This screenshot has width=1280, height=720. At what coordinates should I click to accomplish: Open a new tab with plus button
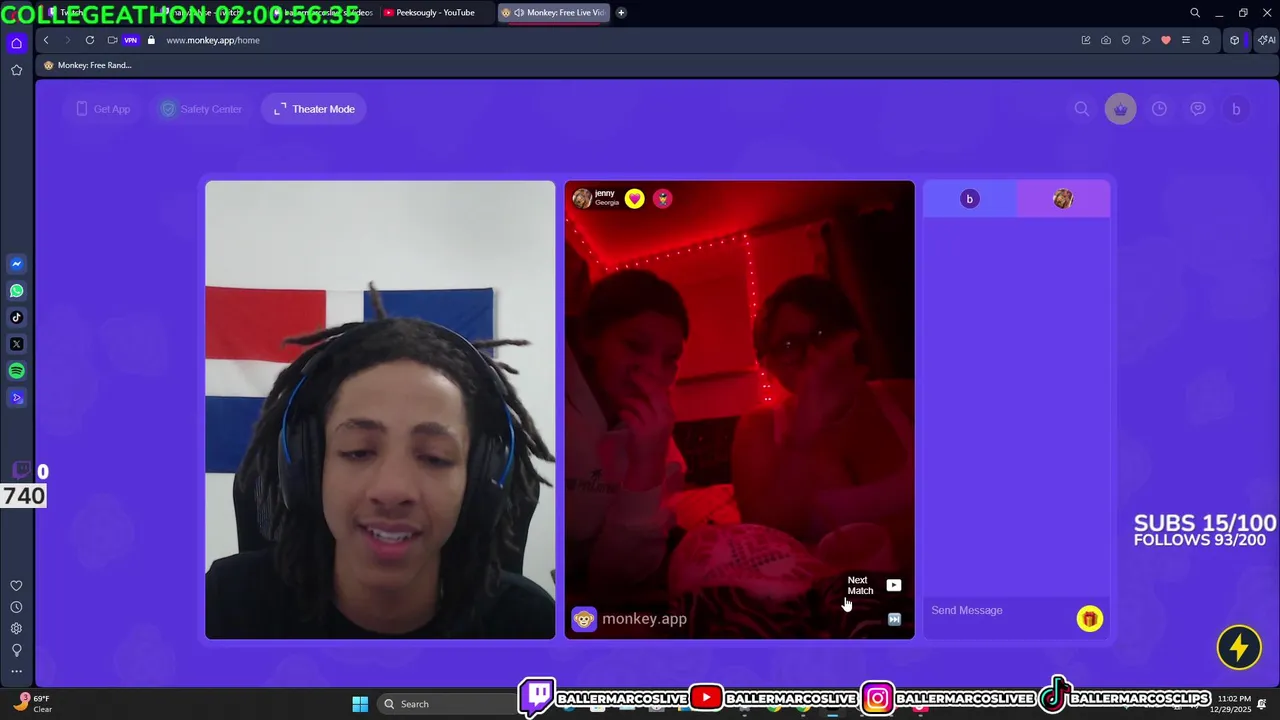(621, 13)
